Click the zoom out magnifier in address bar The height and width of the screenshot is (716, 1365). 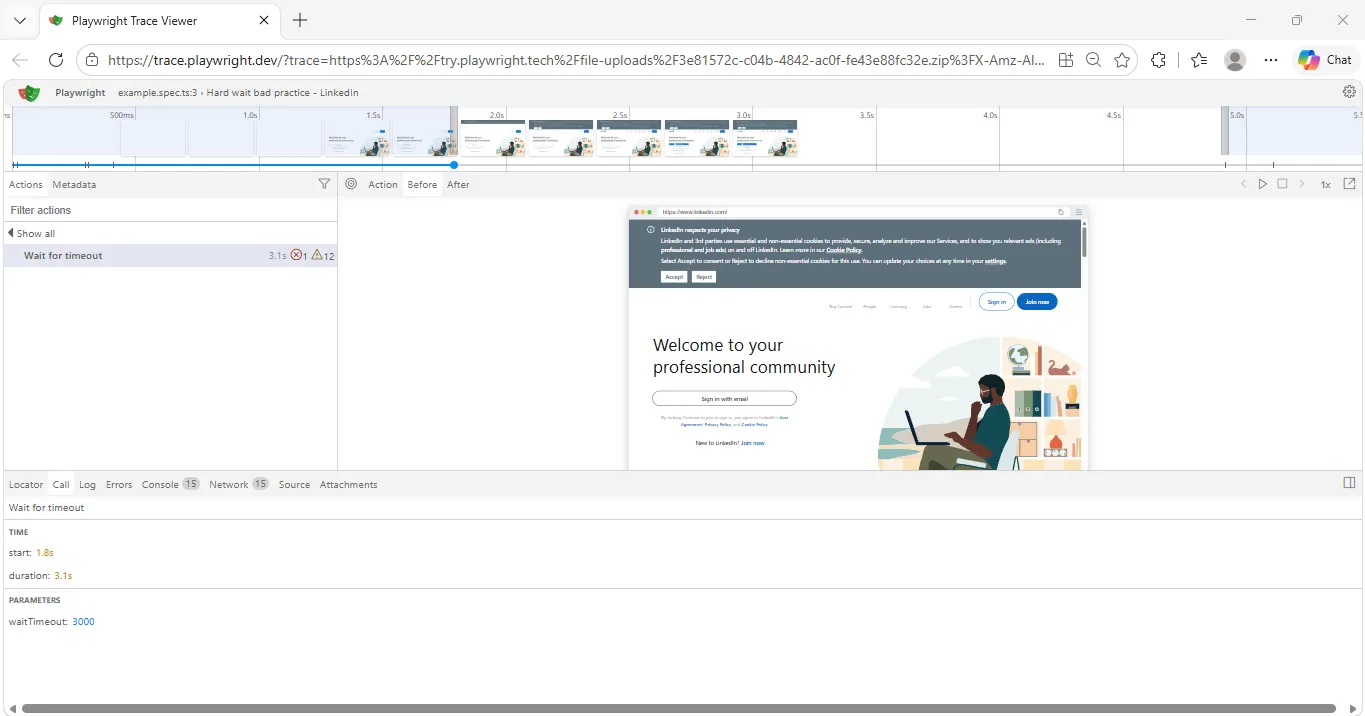point(1094,60)
